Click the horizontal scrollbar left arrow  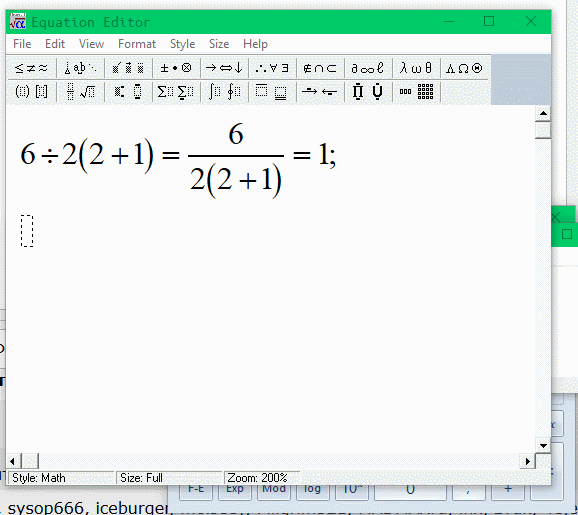(12, 461)
